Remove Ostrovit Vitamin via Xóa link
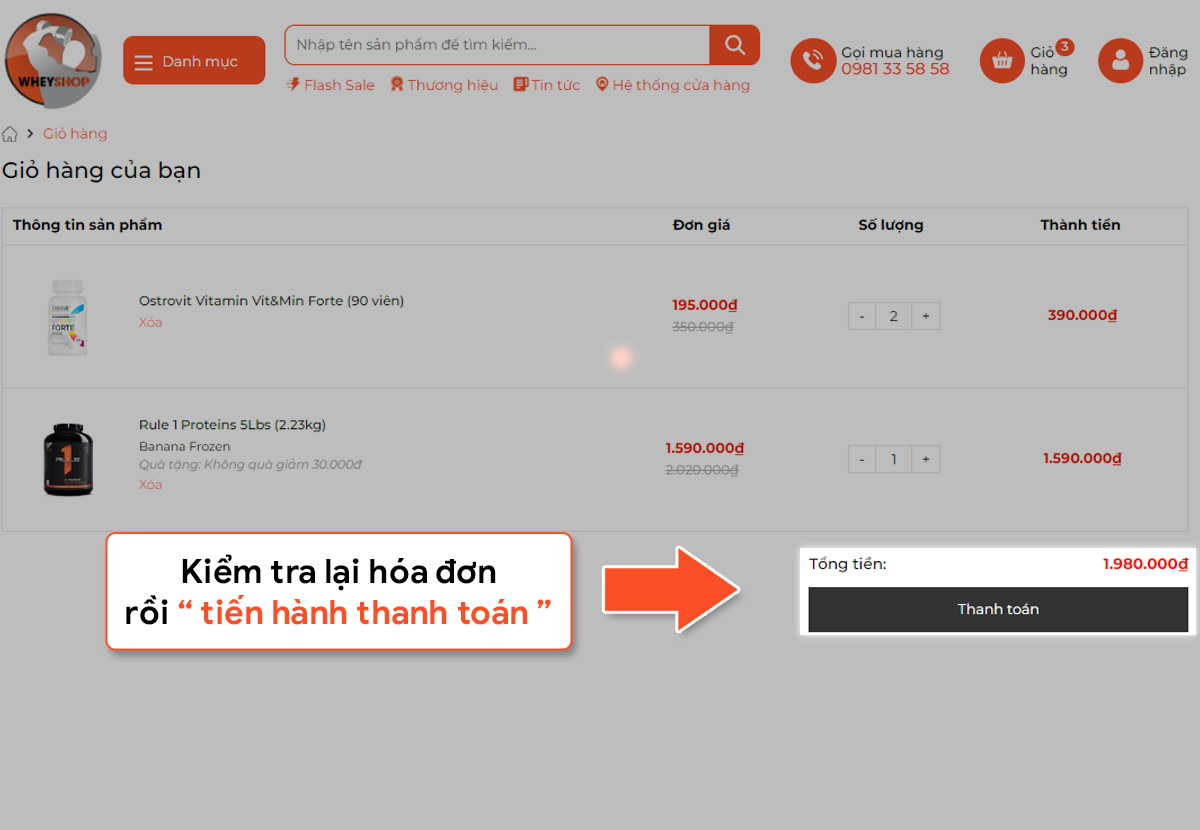The height and width of the screenshot is (830, 1200). coord(150,322)
